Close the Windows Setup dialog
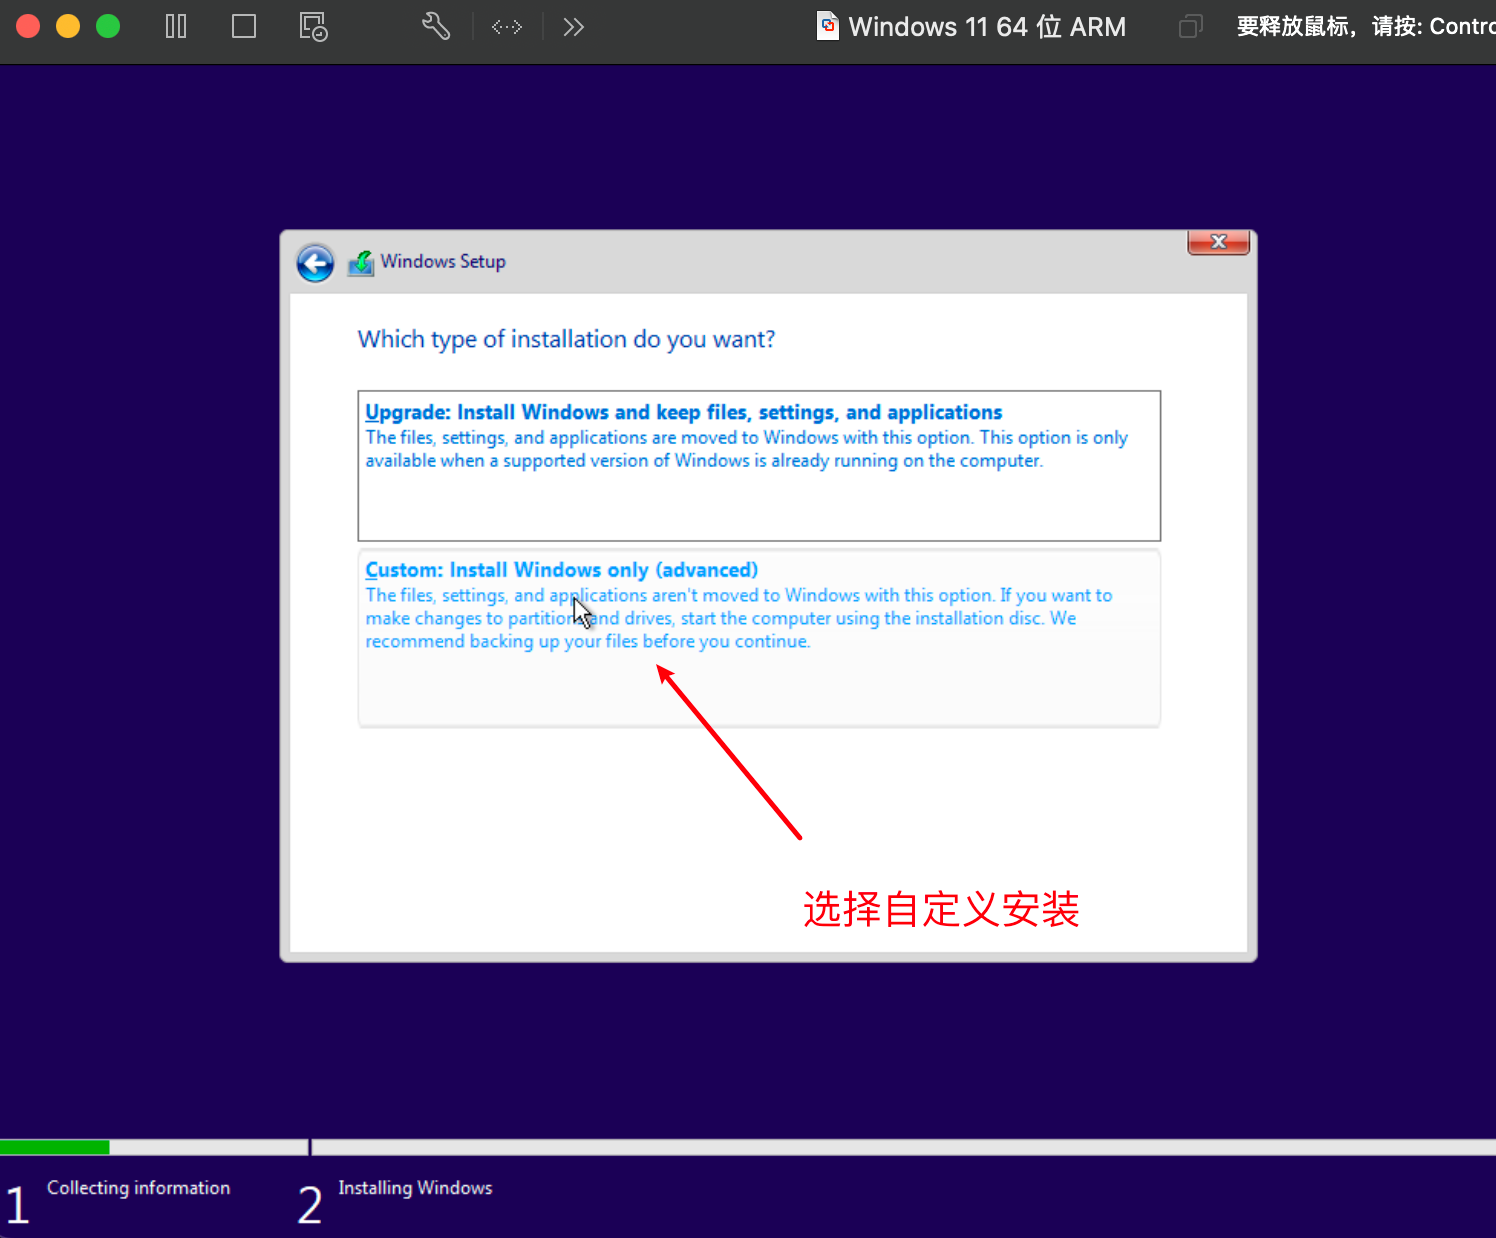The image size is (1496, 1238). (1218, 242)
